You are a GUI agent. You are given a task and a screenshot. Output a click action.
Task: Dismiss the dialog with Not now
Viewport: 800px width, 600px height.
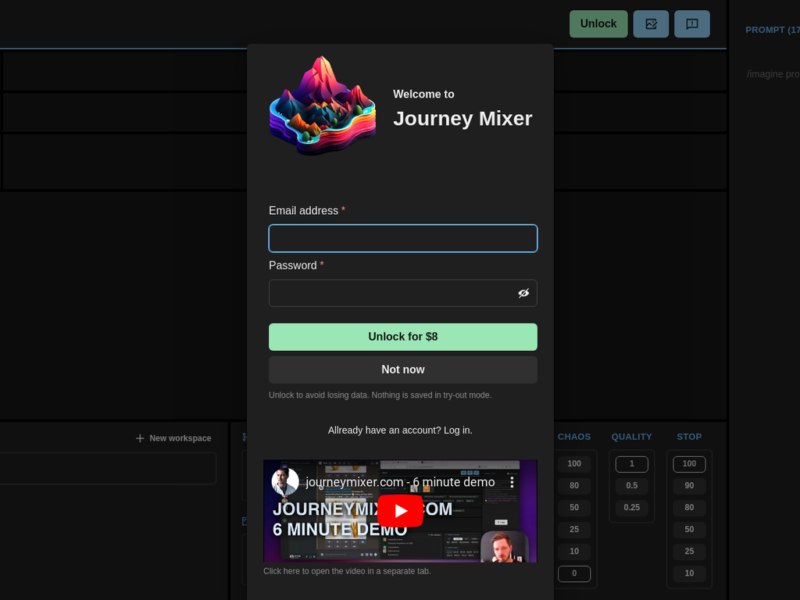pyautogui.click(x=402, y=369)
